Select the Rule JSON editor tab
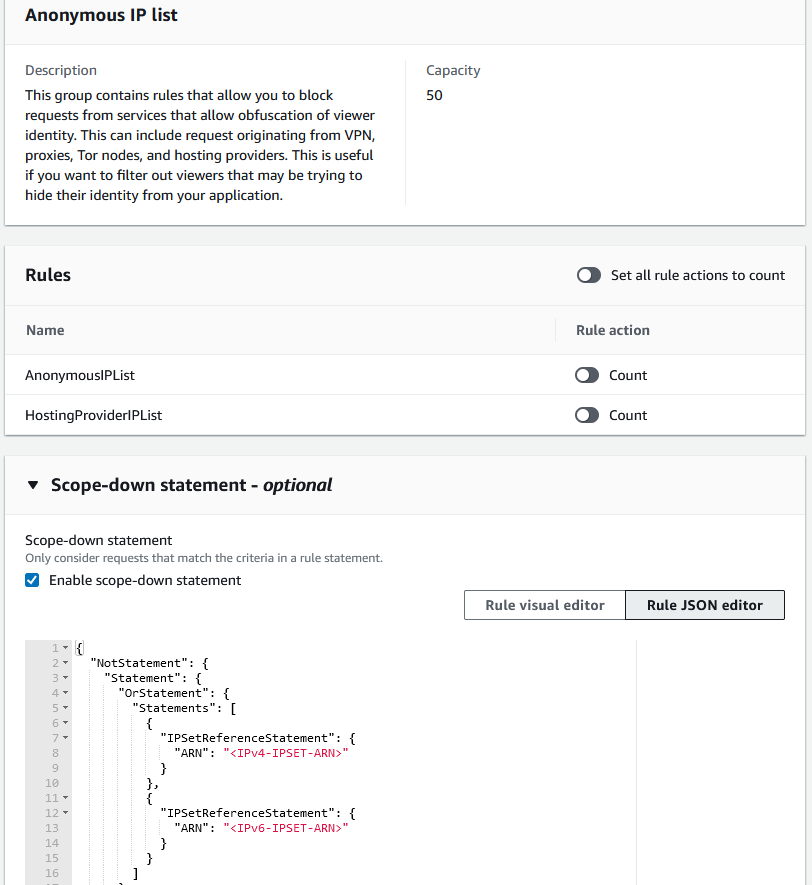This screenshot has height=885, width=812. (704, 604)
